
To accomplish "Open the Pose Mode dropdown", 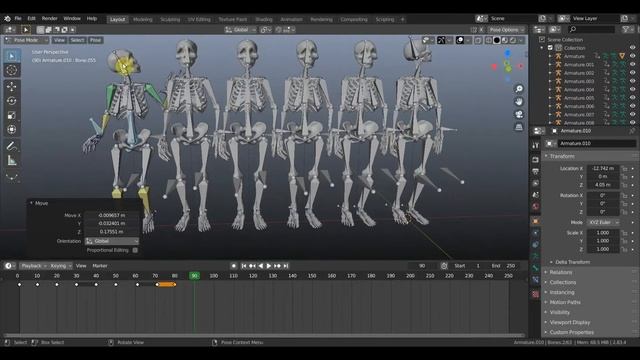I will click(x=27, y=40).
